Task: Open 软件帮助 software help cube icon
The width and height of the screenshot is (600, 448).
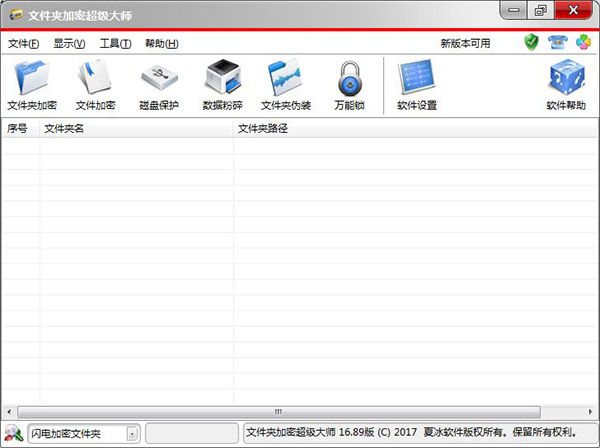Action: coord(566,85)
